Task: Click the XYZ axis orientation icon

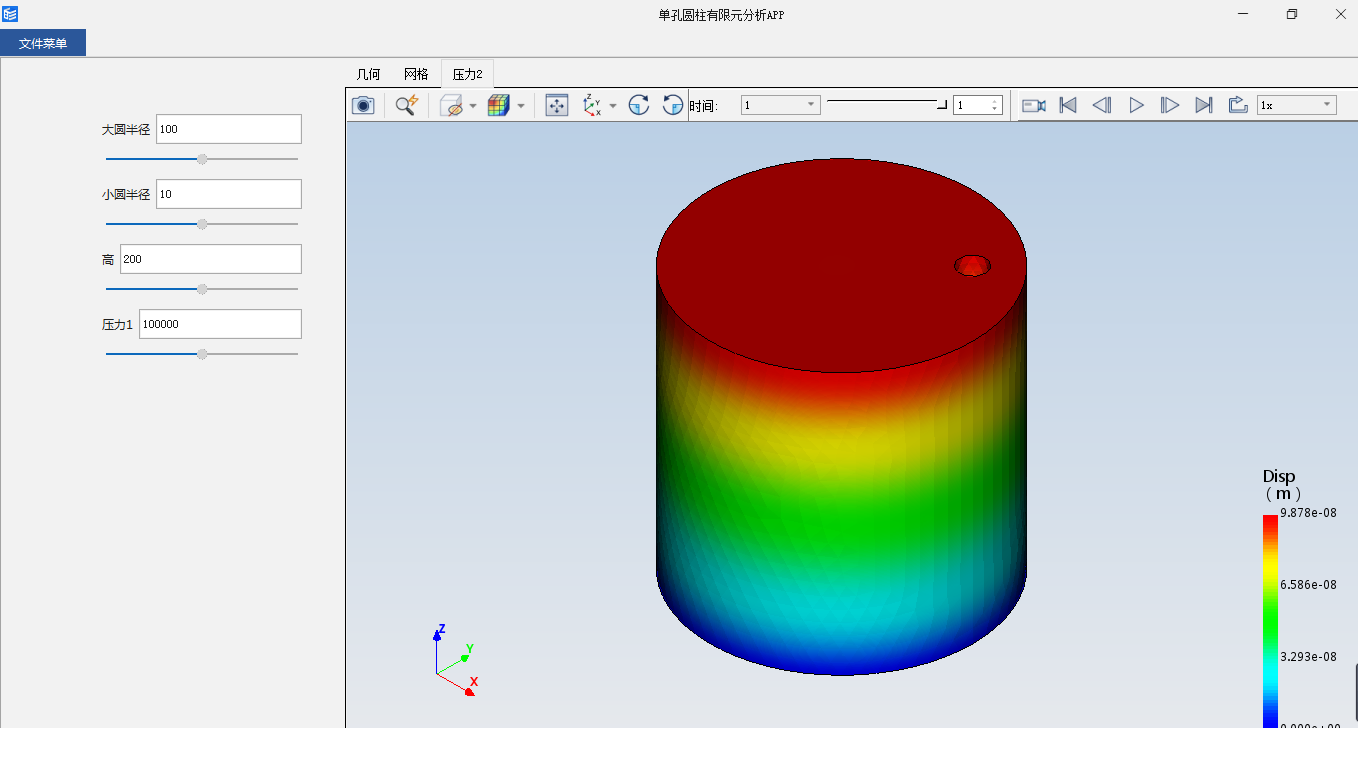Action: tap(592, 105)
